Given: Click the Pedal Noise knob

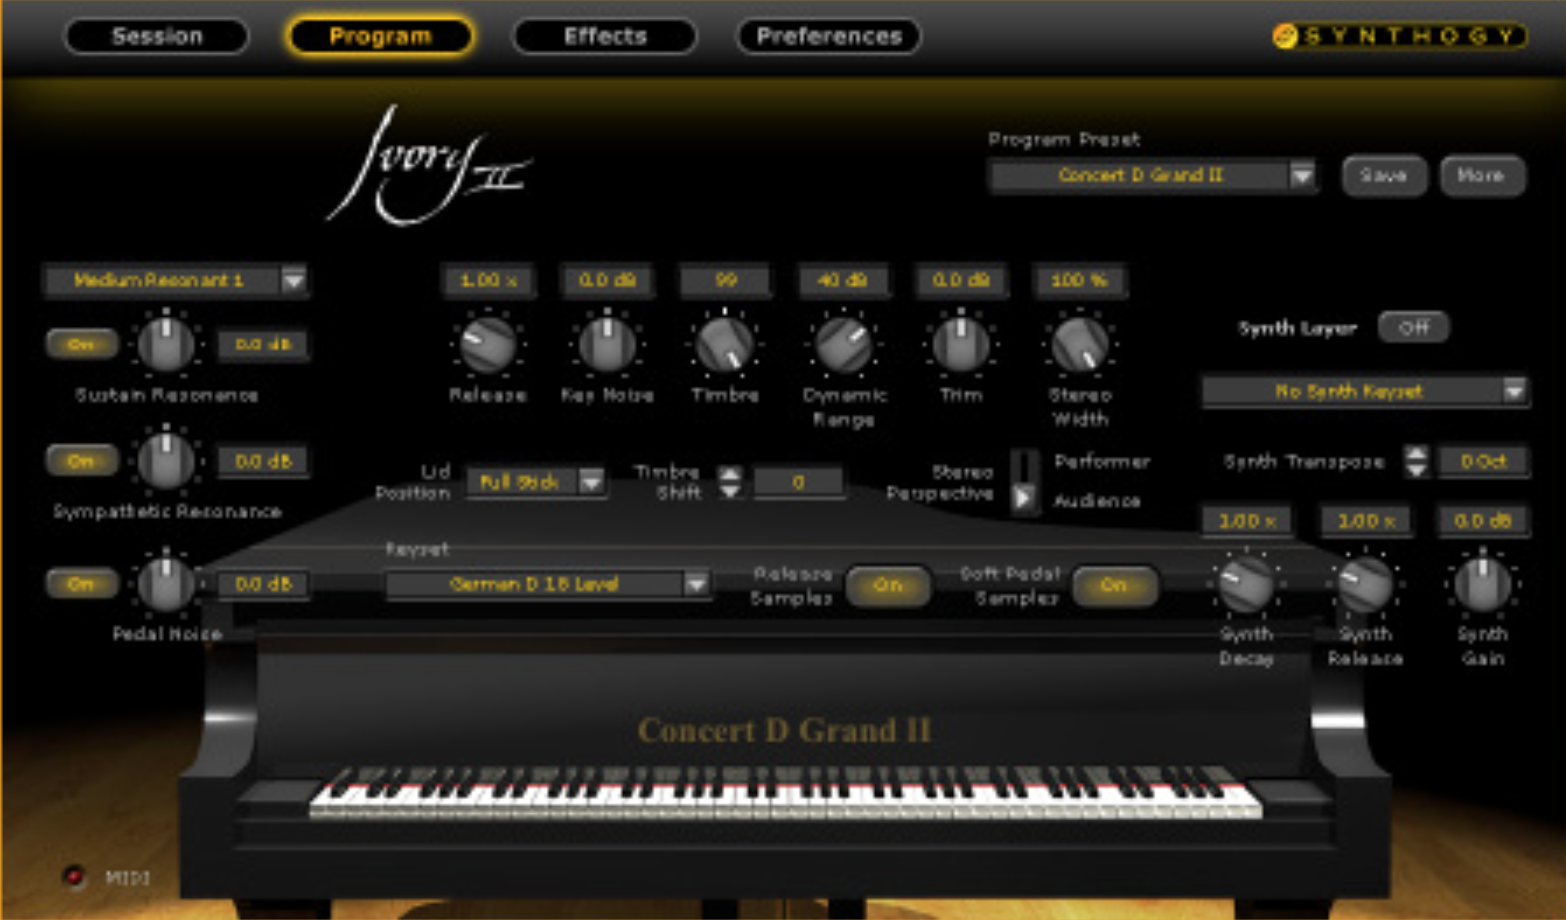Looking at the screenshot, I should 166,583.
